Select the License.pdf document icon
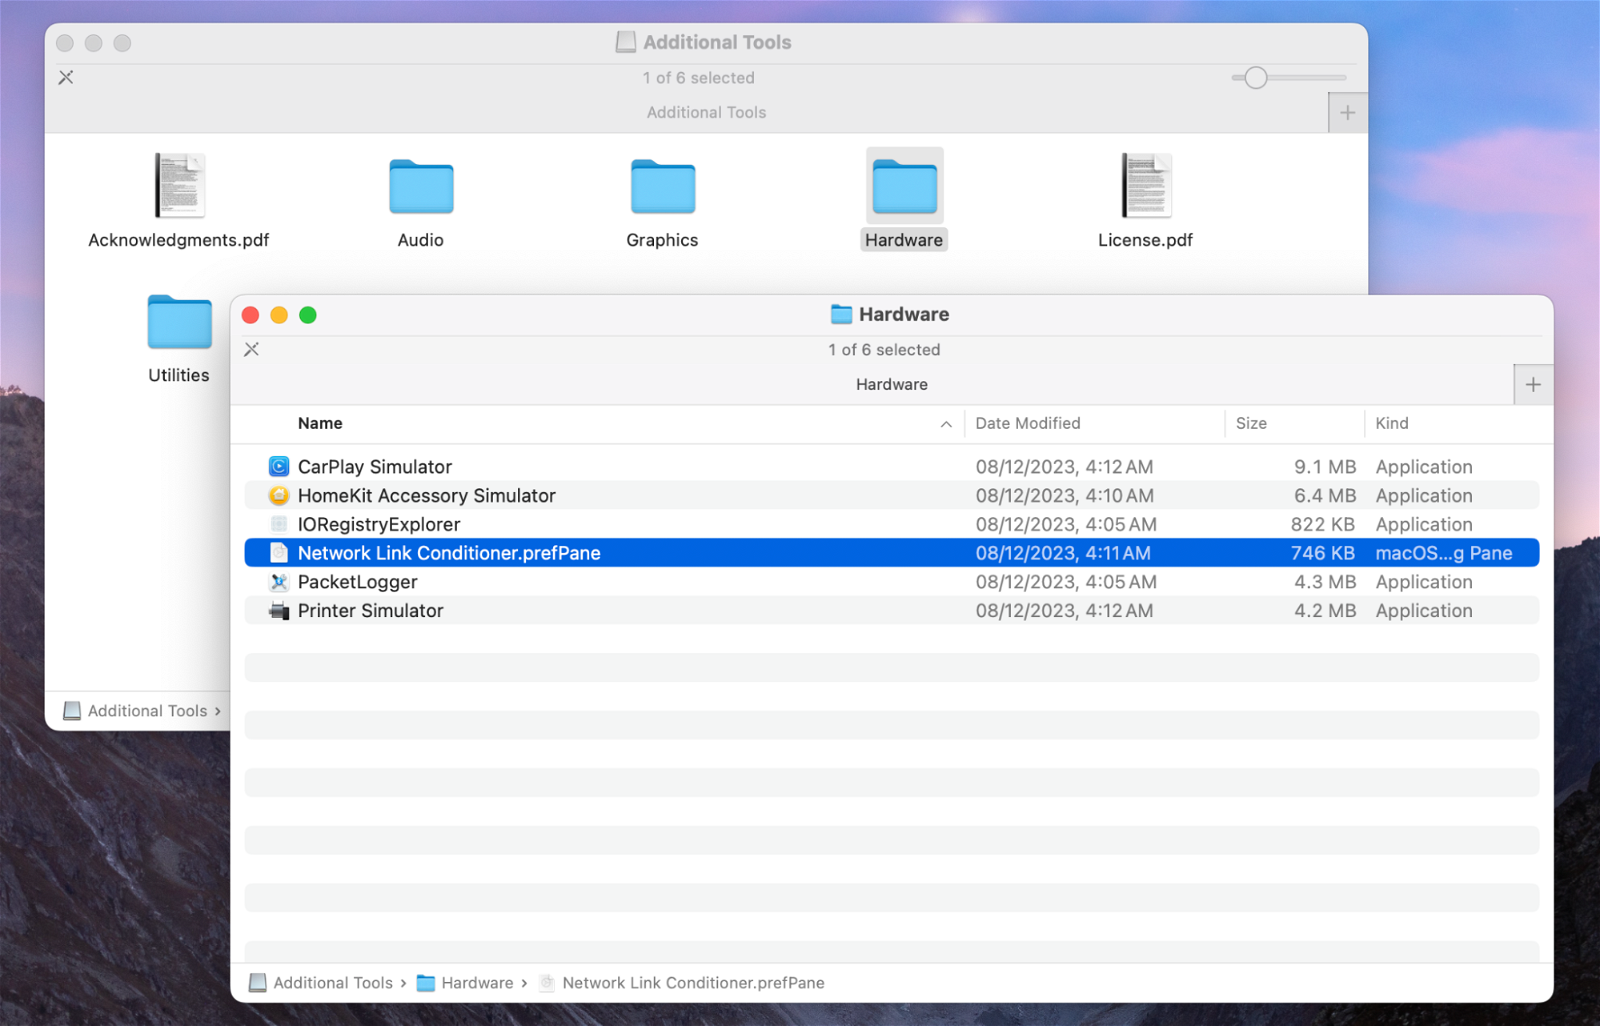This screenshot has height=1026, width=1600. [x=1145, y=186]
